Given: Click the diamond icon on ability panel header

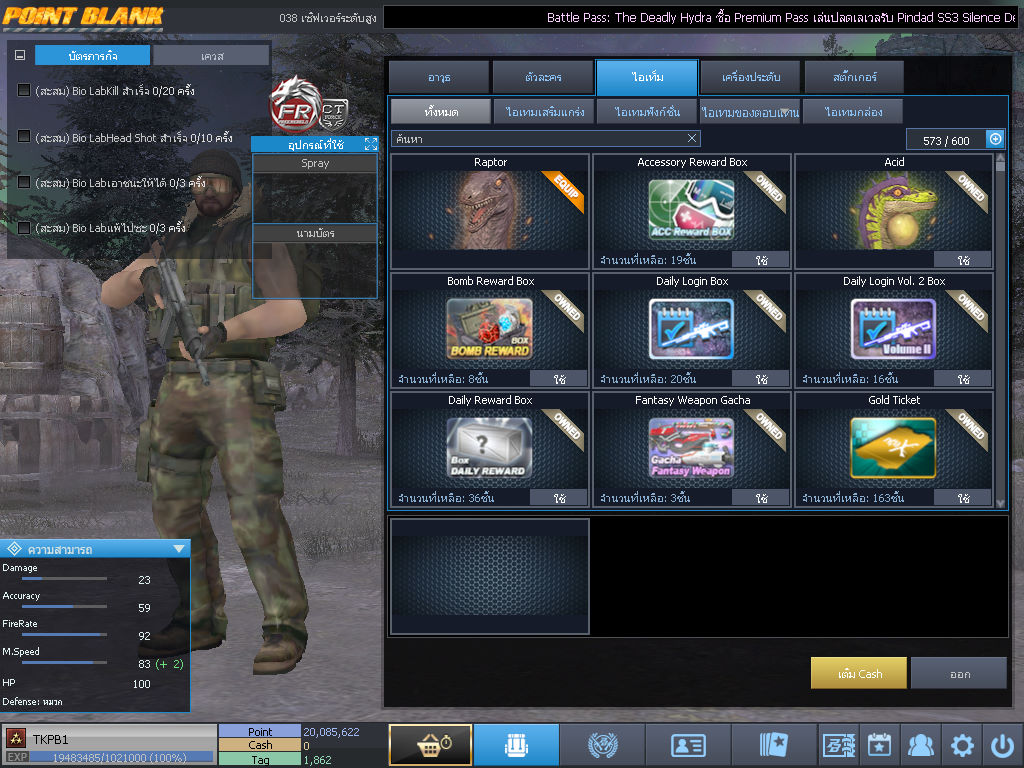Looking at the screenshot, I should pos(14,549).
